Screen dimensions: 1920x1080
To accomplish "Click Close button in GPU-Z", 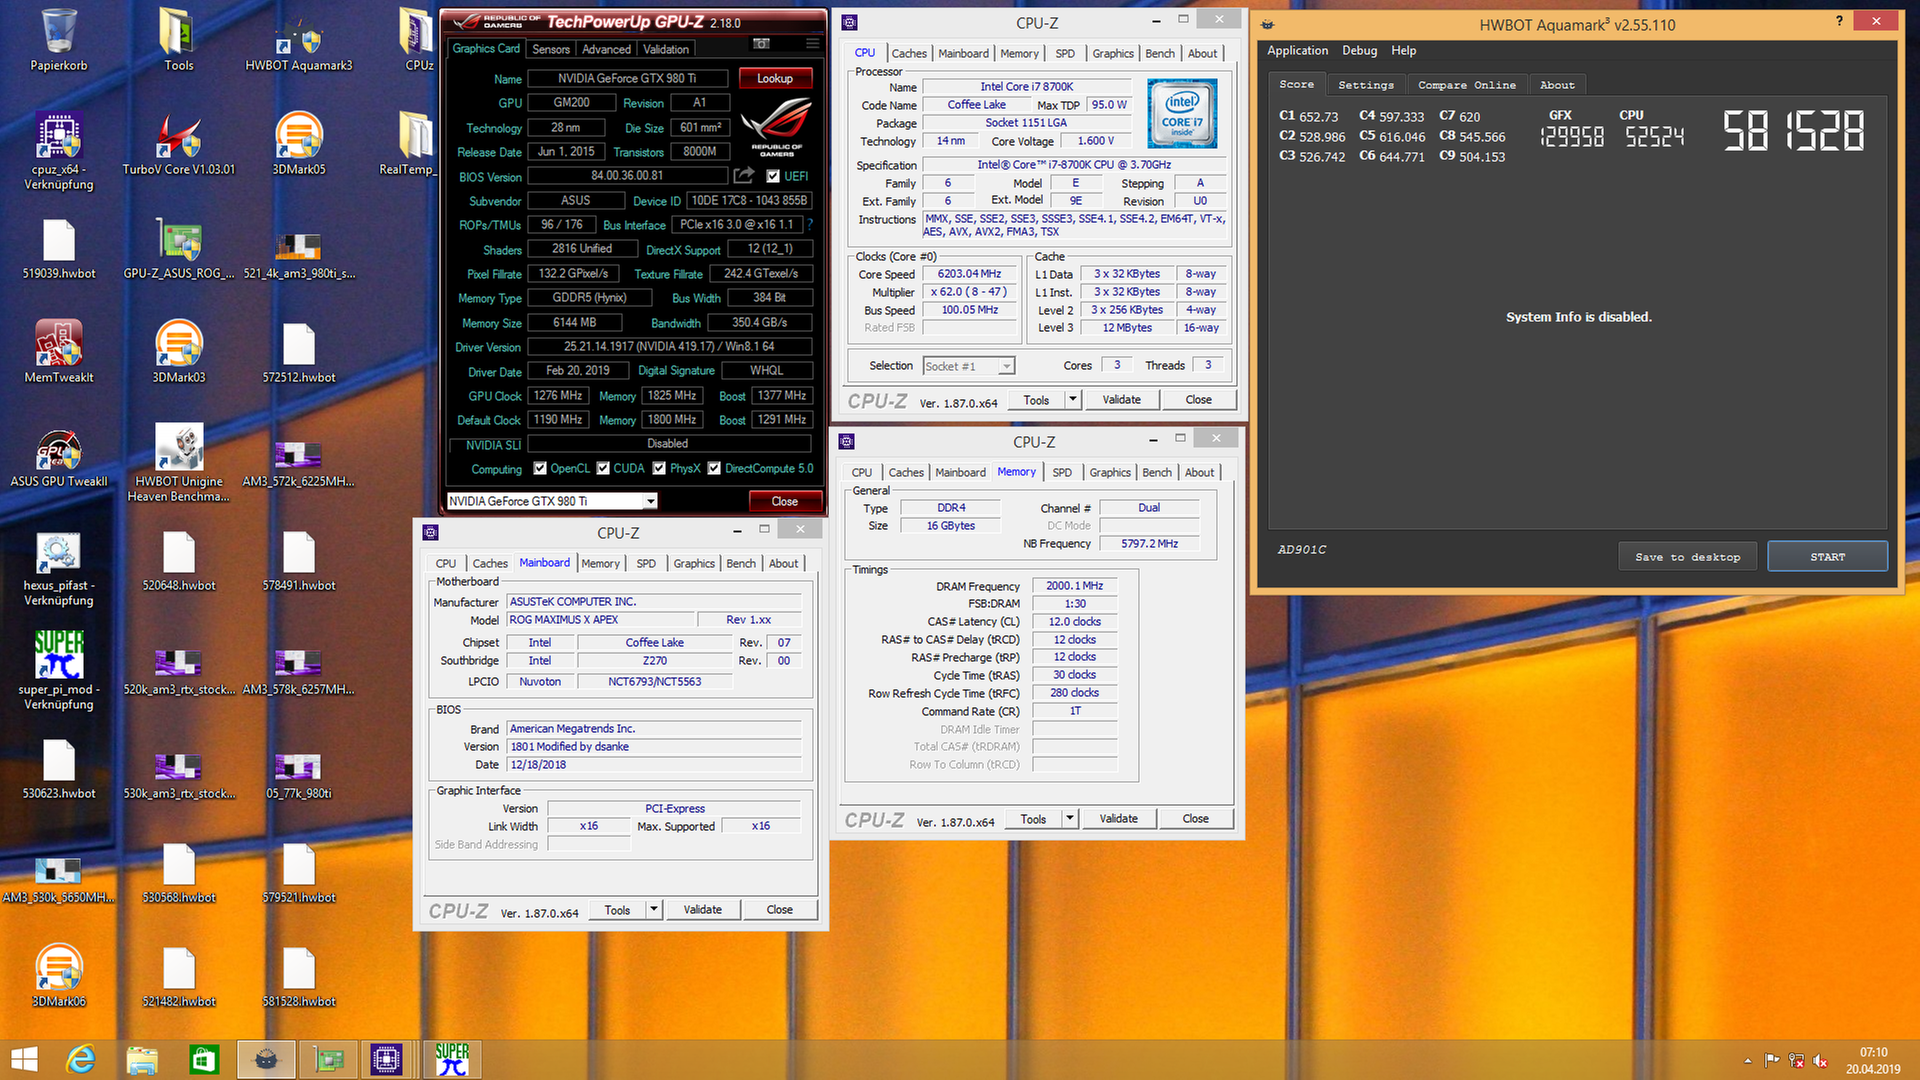I will [784, 502].
